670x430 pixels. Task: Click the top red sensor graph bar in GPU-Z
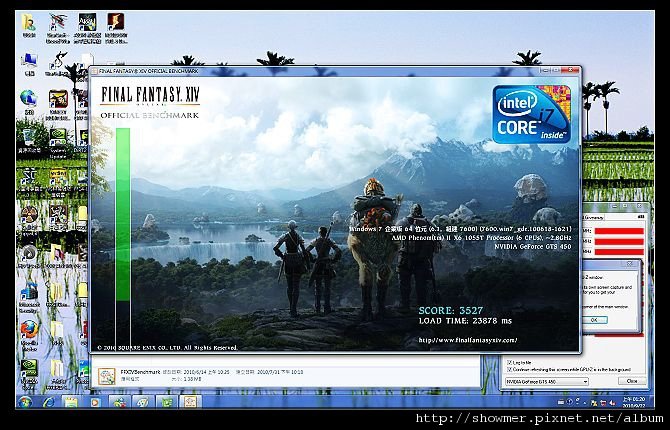pos(619,231)
